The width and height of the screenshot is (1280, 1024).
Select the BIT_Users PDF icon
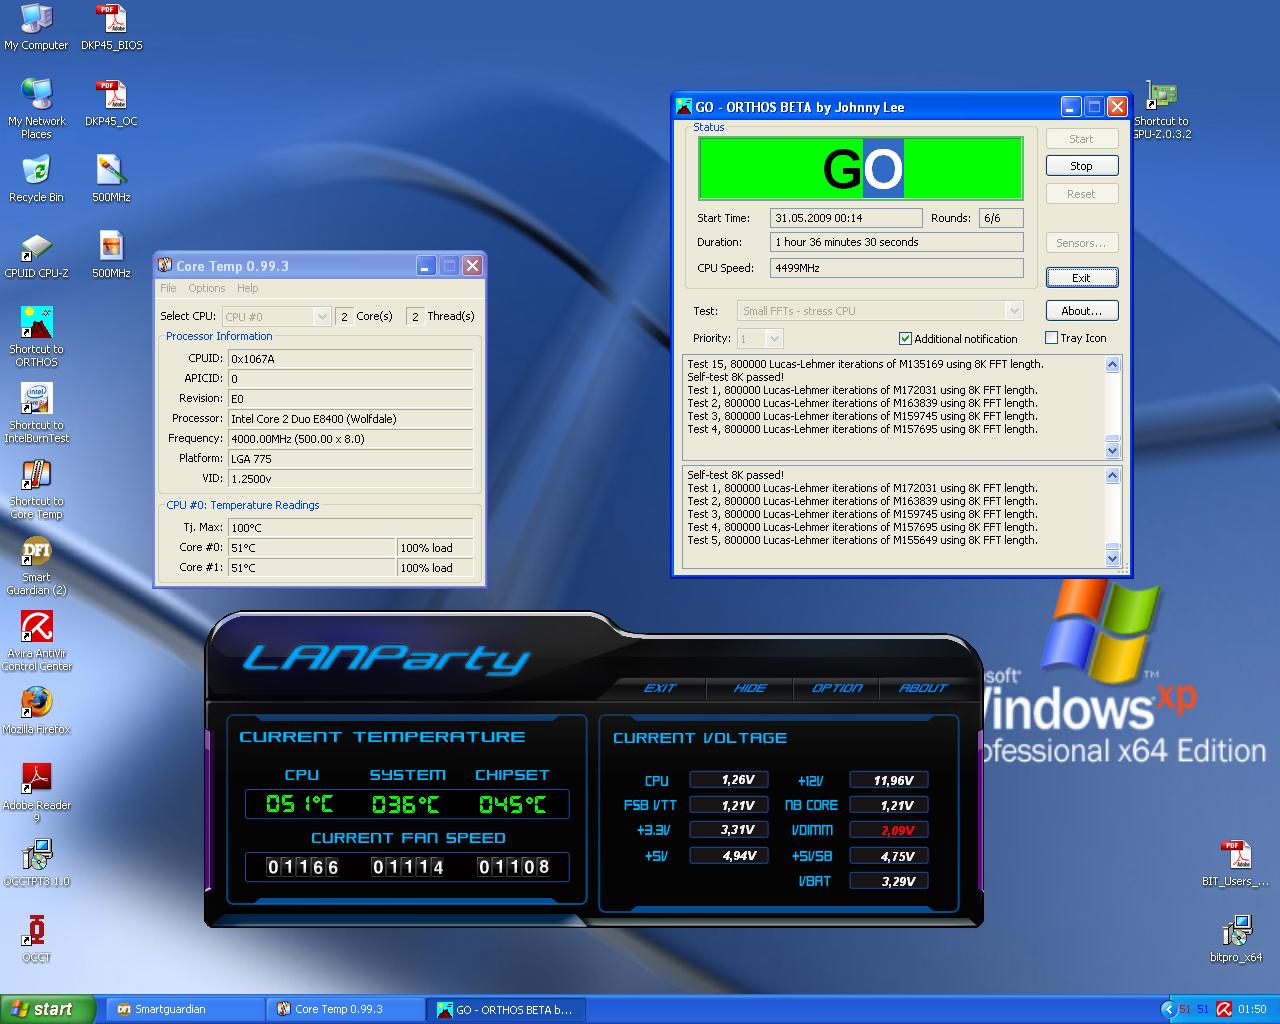coord(1236,863)
